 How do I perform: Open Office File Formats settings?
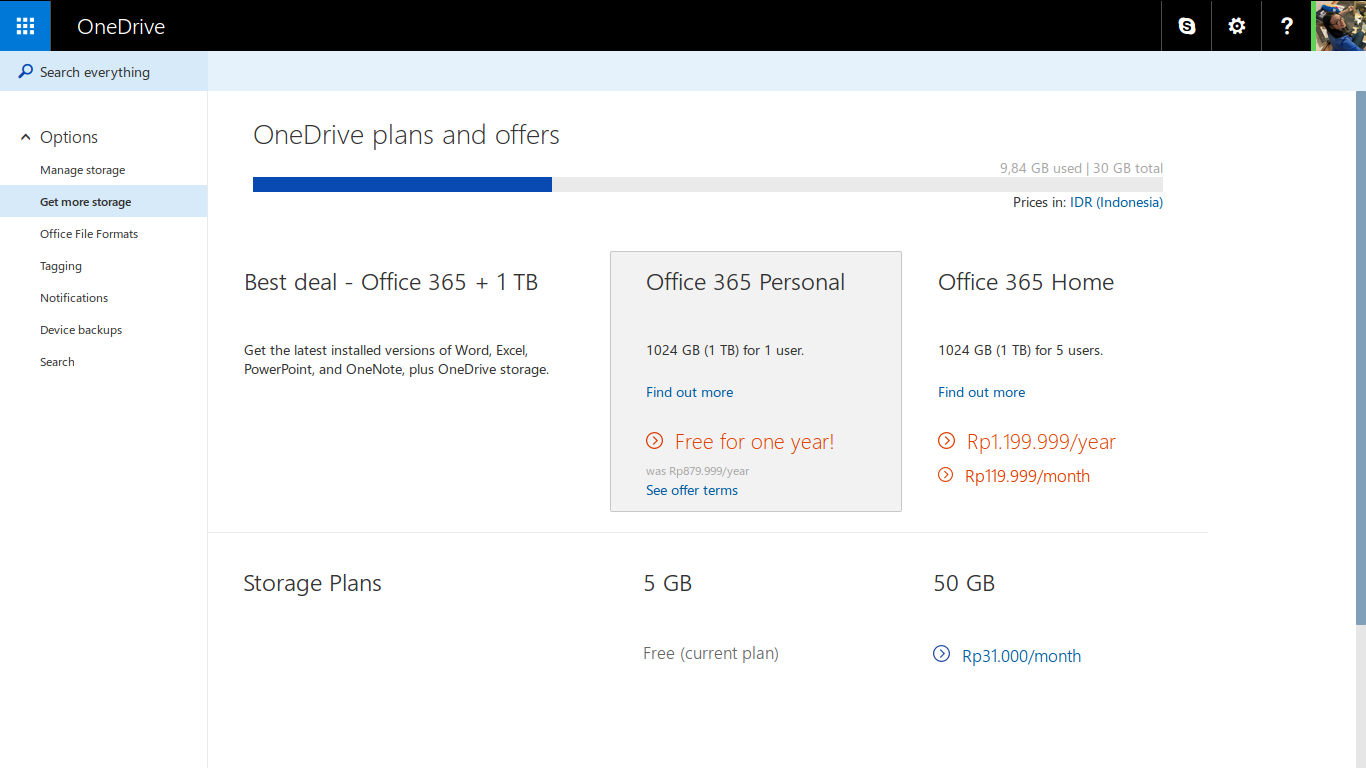click(89, 234)
